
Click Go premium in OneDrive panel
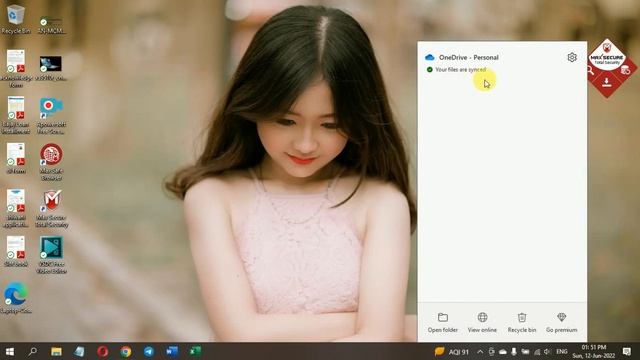click(561, 322)
